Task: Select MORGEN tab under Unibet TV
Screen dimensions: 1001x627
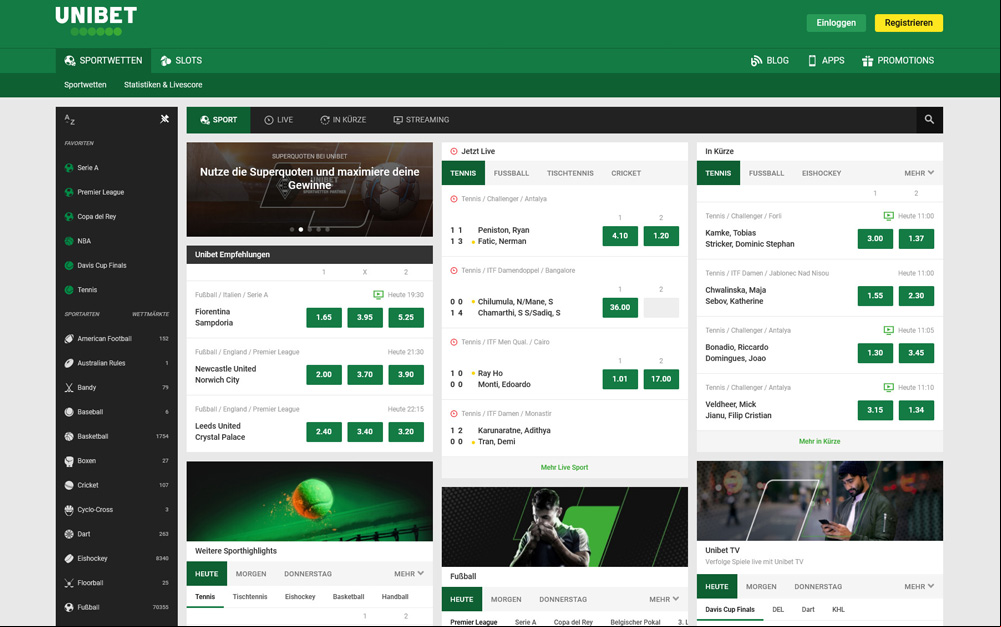Action: pos(762,587)
